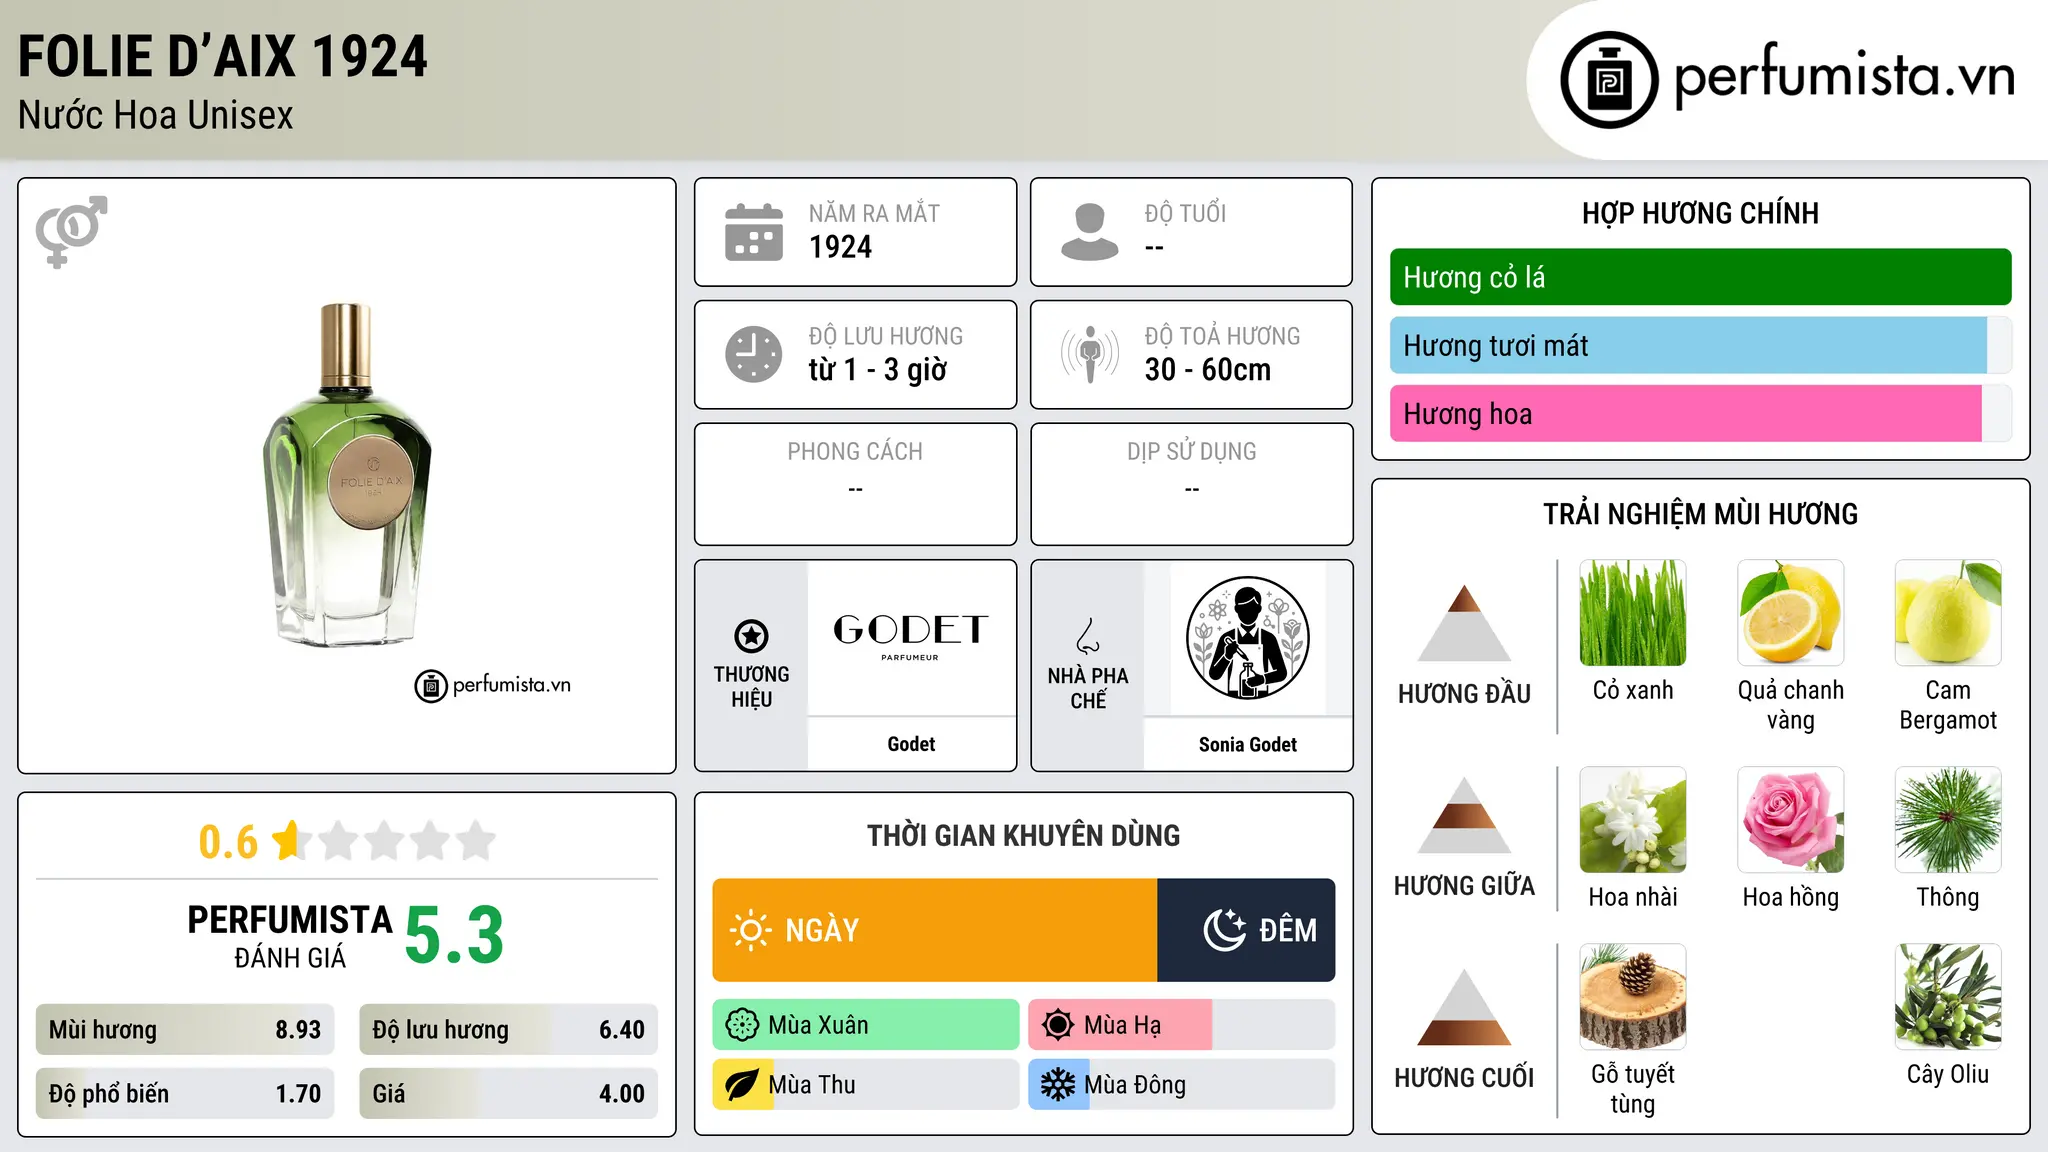2048x1152 pixels.
Task: Click the Hương giữa pyramid icon
Action: (1464, 815)
